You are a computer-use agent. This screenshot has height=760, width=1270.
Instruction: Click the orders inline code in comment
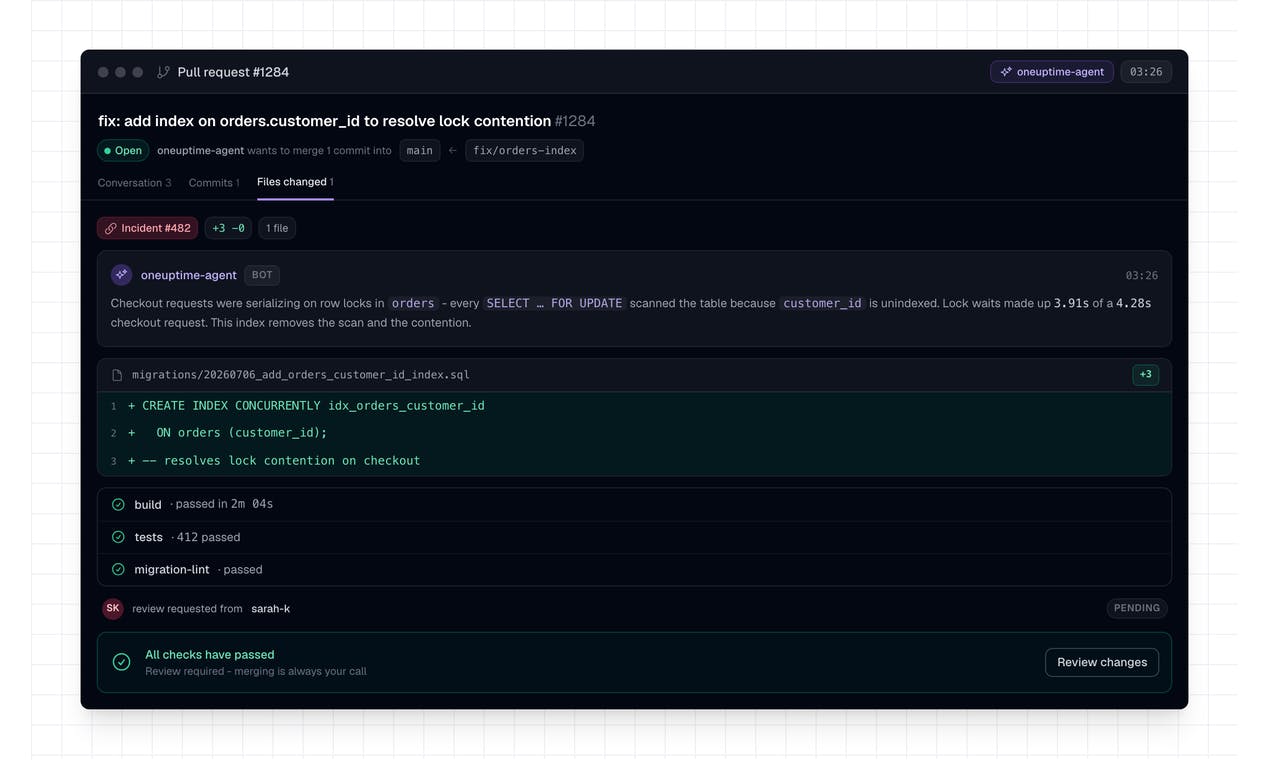pos(413,303)
